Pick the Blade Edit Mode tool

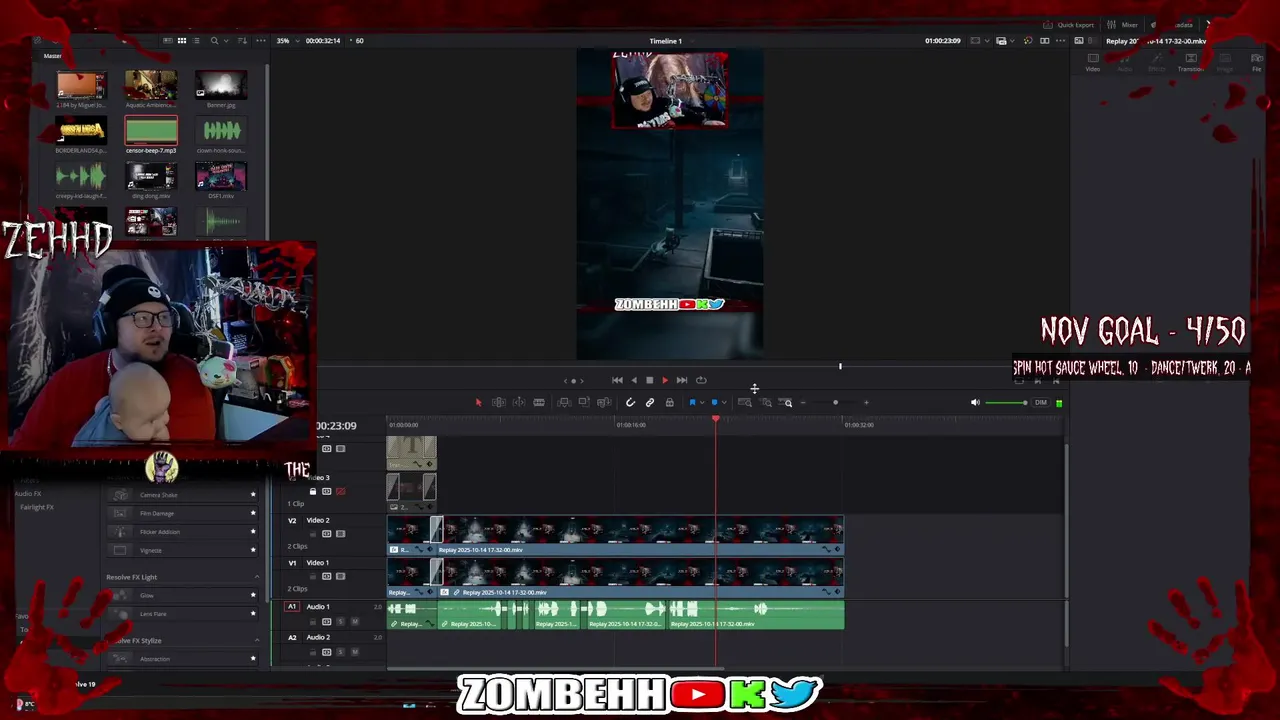tap(539, 402)
